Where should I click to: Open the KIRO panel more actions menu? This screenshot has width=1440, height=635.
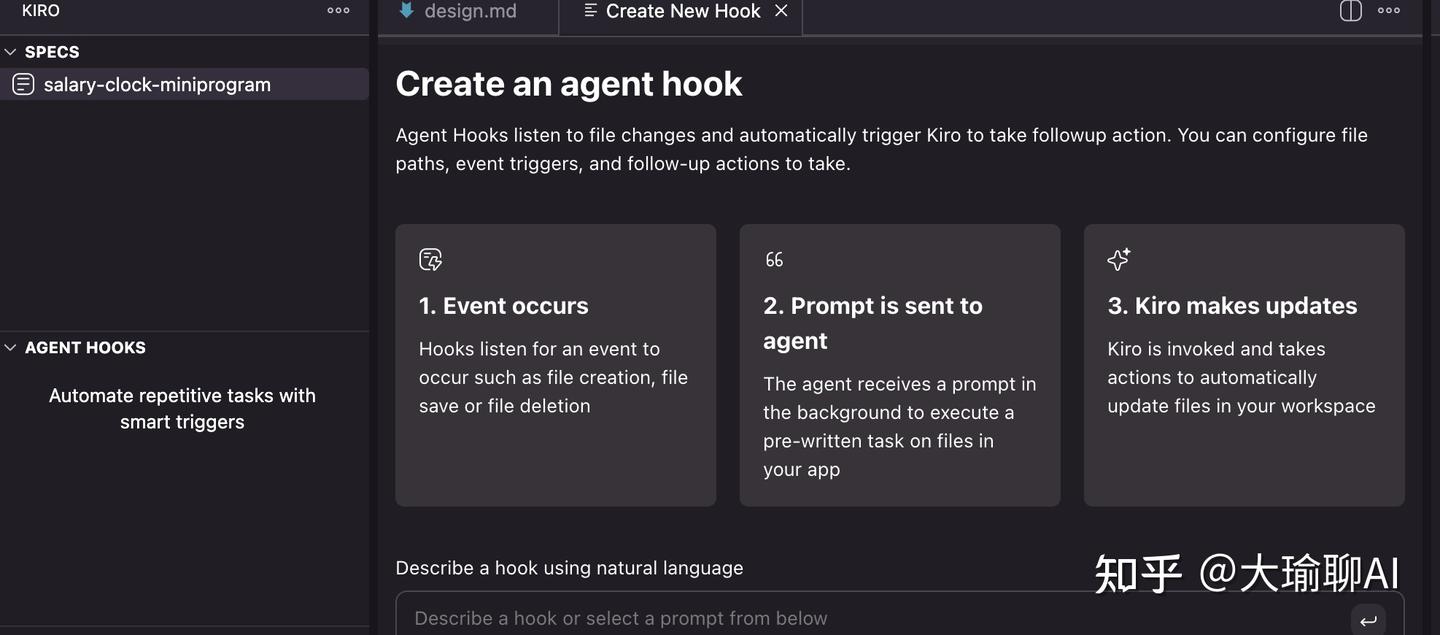coord(338,11)
